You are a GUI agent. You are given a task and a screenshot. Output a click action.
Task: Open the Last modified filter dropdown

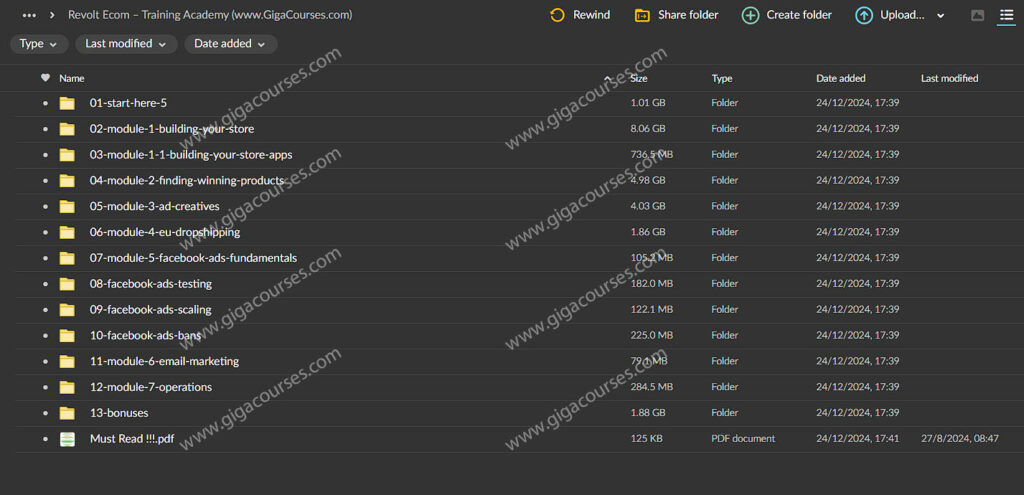[126, 44]
